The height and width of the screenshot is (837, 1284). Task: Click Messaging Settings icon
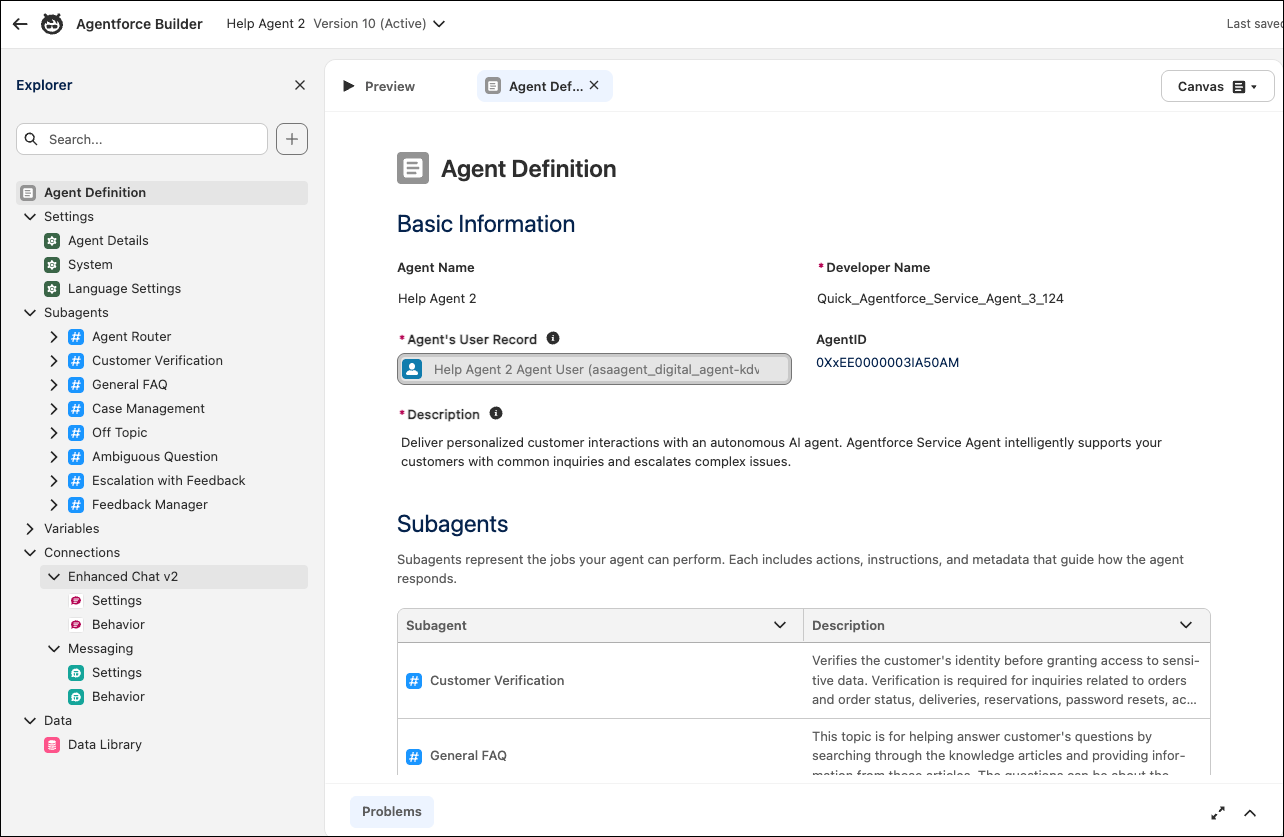76,673
